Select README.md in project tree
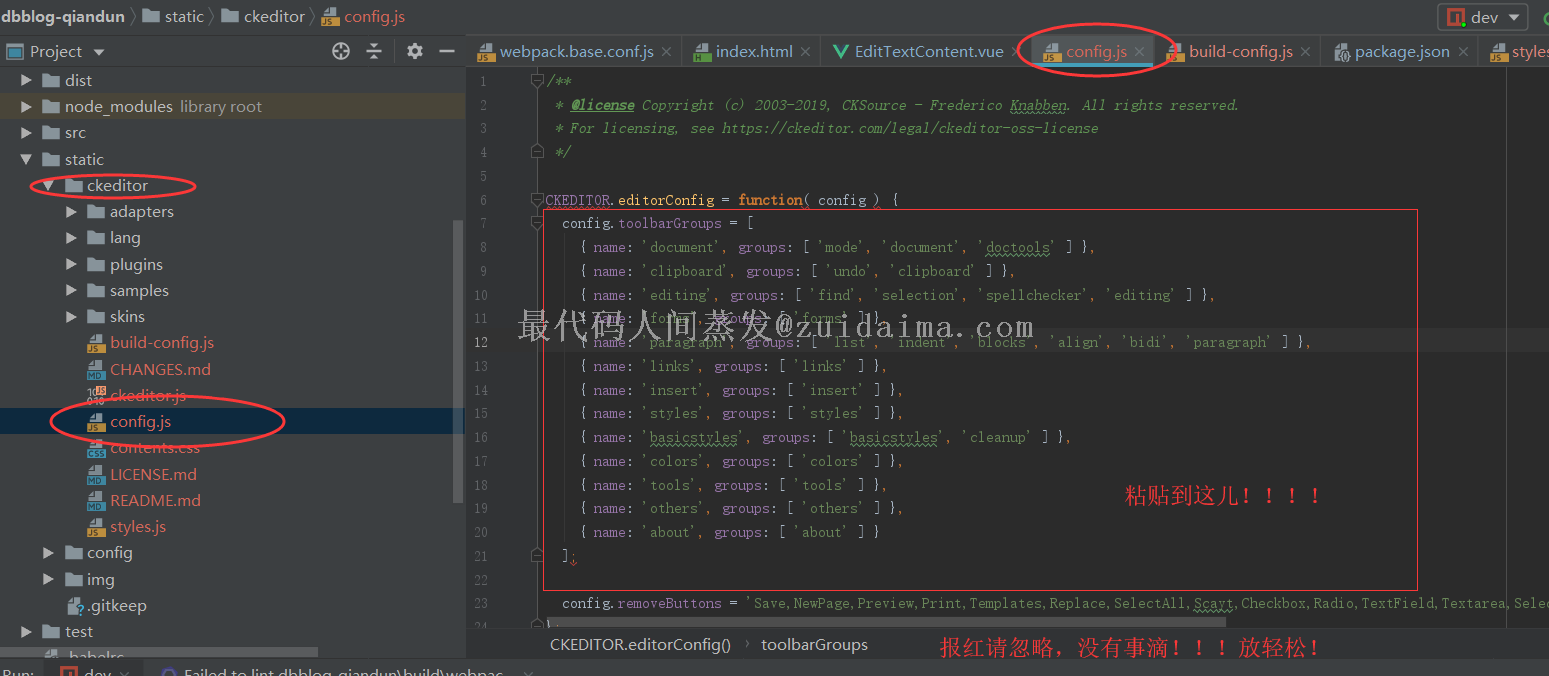Viewport: 1549px width, 676px height. pos(155,500)
